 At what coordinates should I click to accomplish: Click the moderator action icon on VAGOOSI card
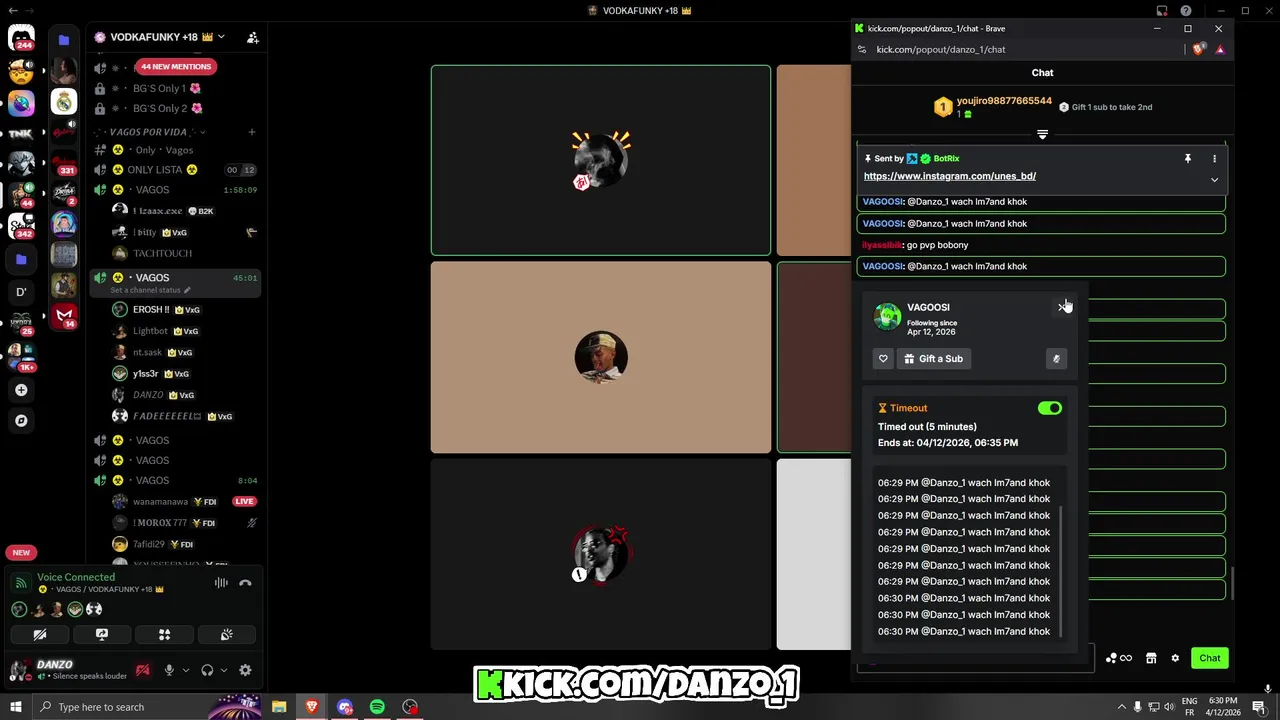click(x=1056, y=359)
